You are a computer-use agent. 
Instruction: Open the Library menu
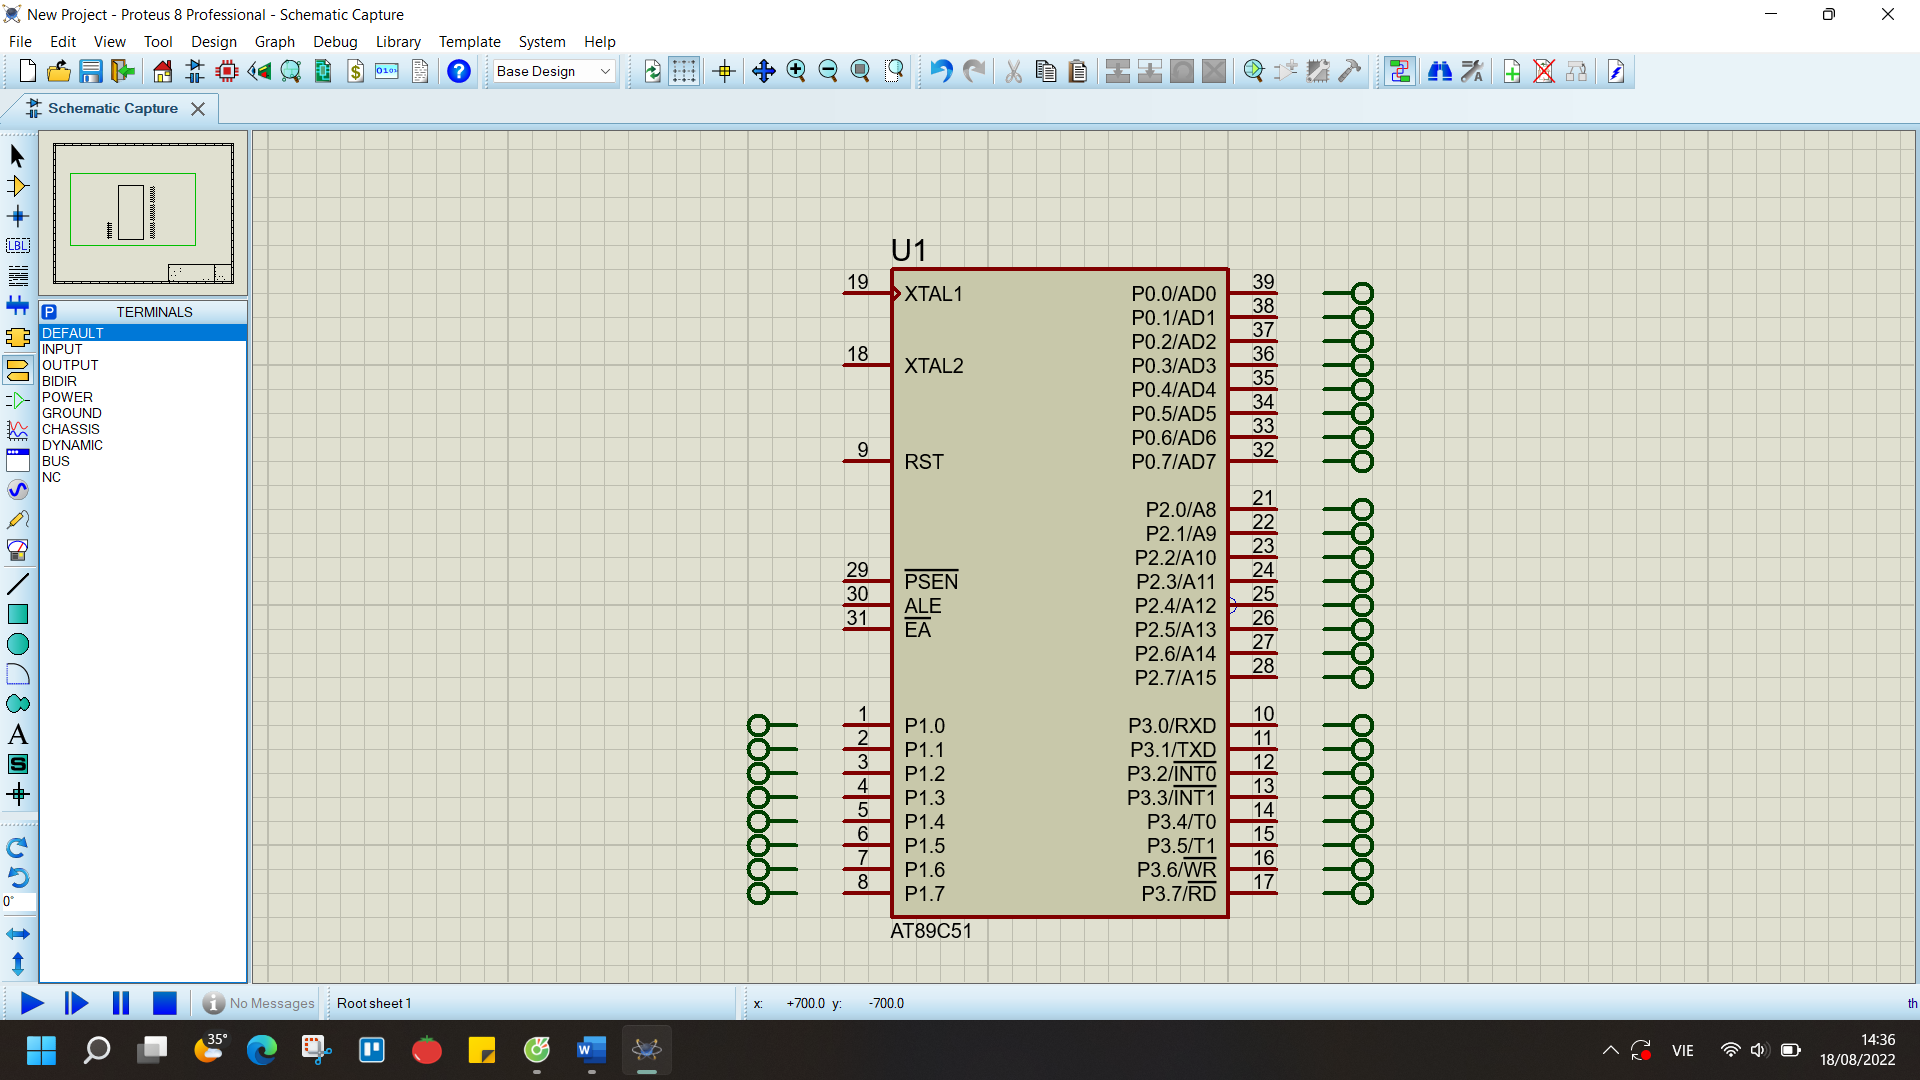(397, 42)
